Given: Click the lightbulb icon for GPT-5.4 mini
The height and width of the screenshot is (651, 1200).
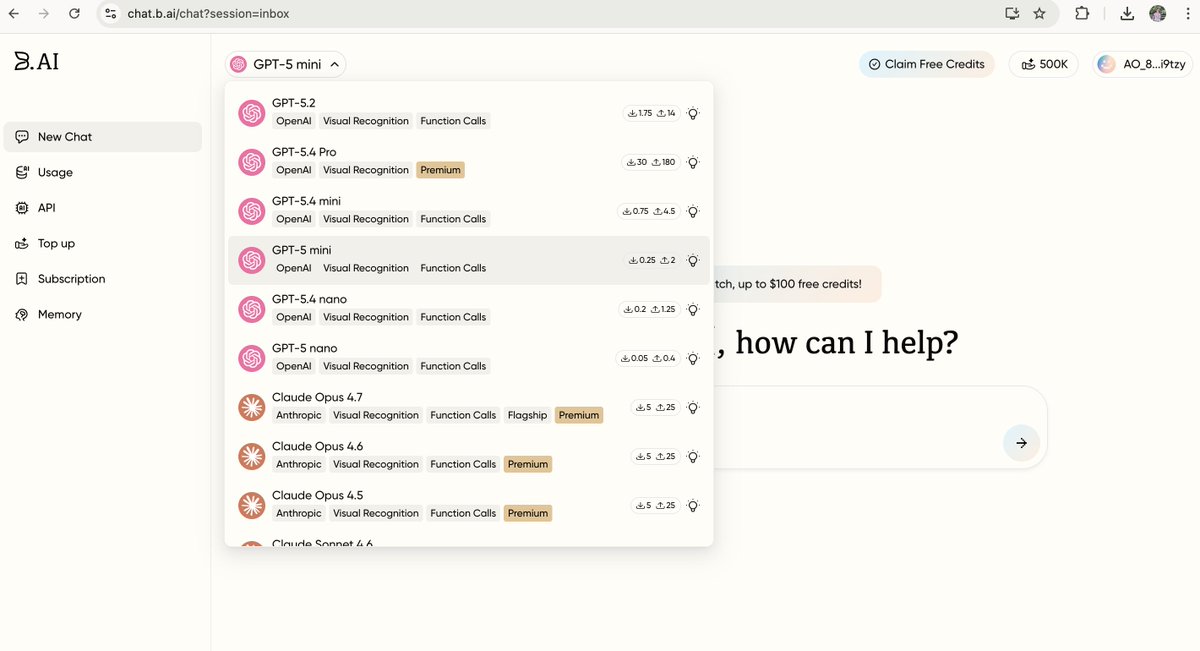Looking at the screenshot, I should (693, 211).
